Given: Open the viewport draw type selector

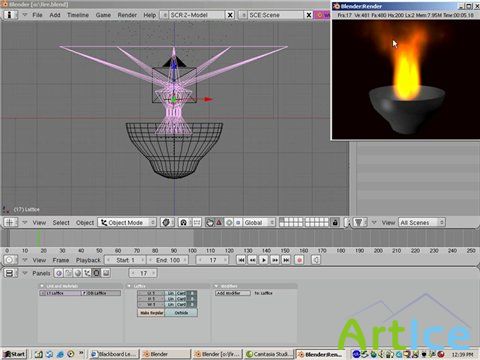Looking at the screenshot, I should (x=167, y=222).
